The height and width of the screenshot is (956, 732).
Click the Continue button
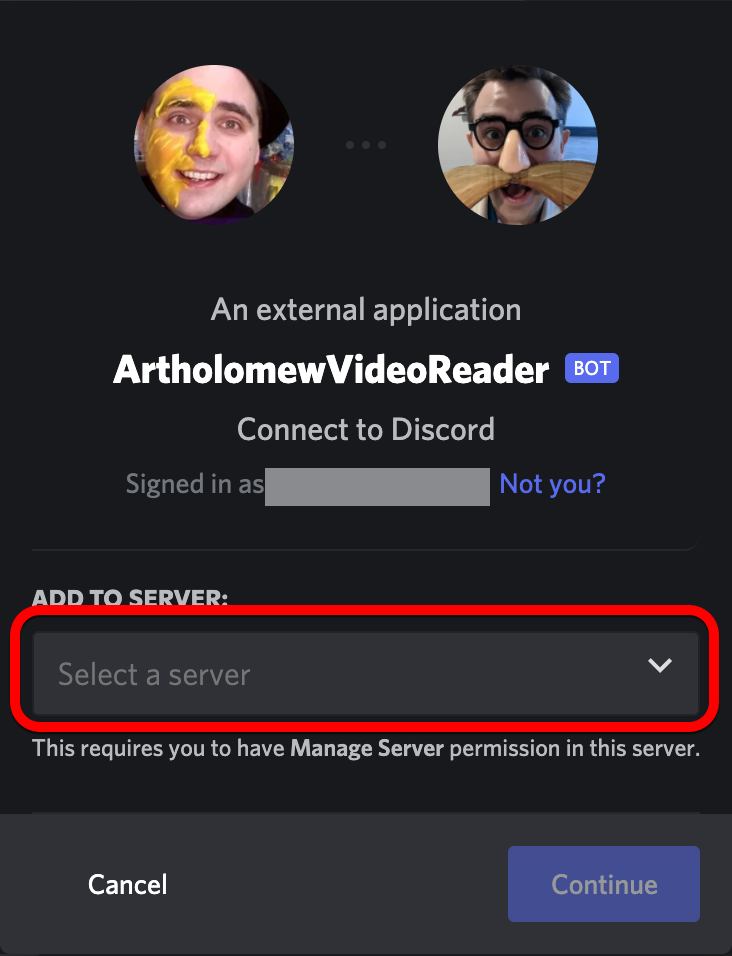coord(603,884)
